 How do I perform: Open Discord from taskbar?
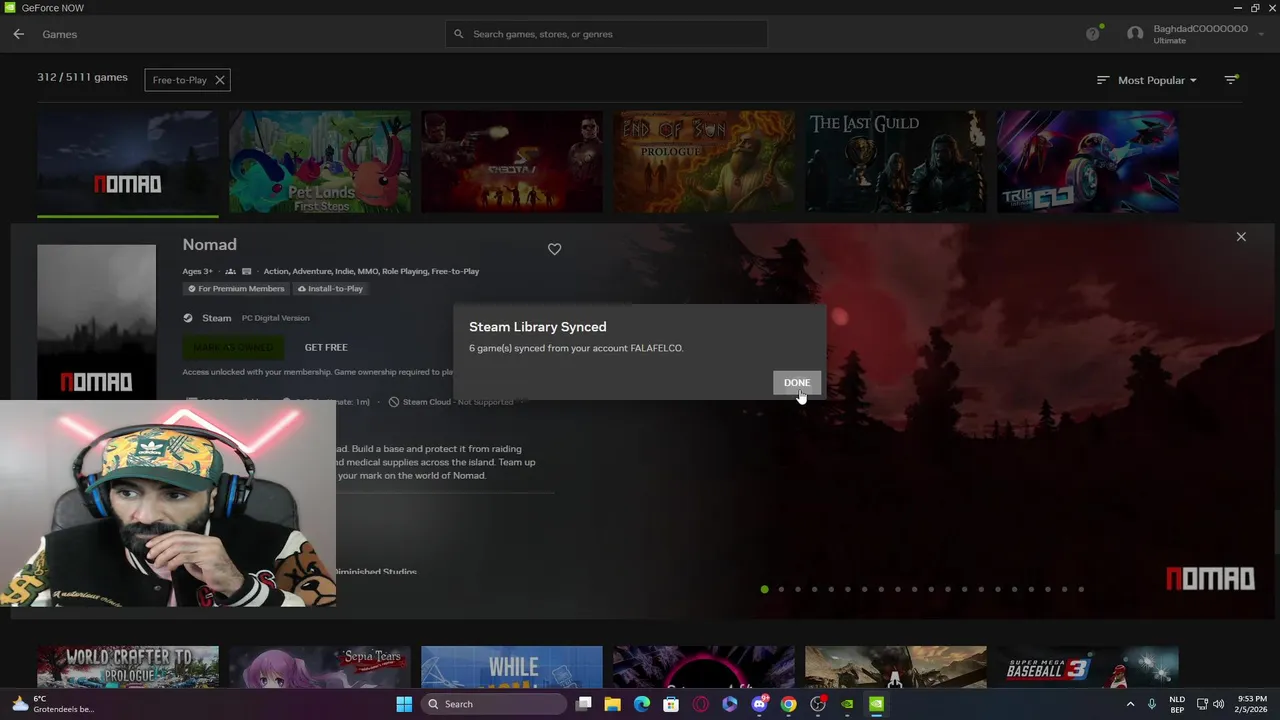[x=759, y=704]
